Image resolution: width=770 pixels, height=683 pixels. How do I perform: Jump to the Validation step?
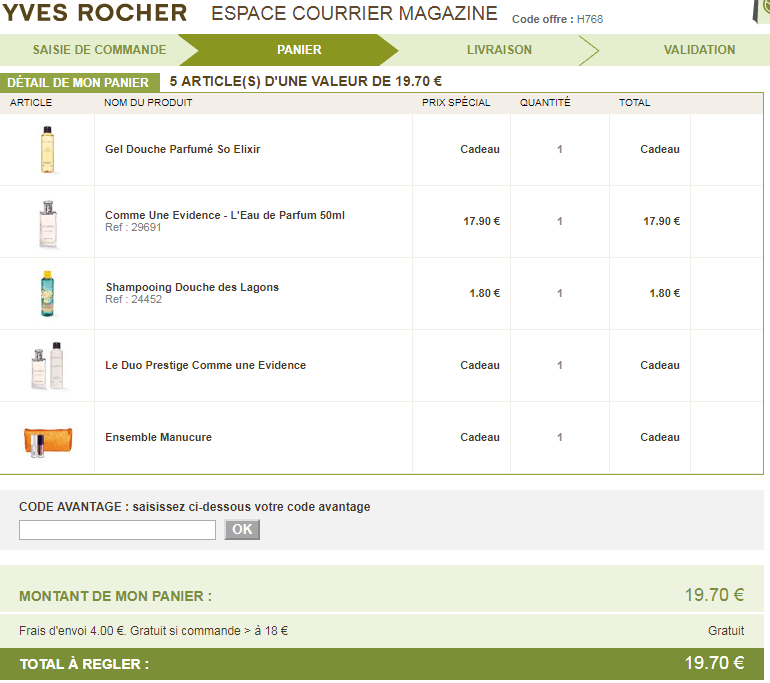point(699,49)
